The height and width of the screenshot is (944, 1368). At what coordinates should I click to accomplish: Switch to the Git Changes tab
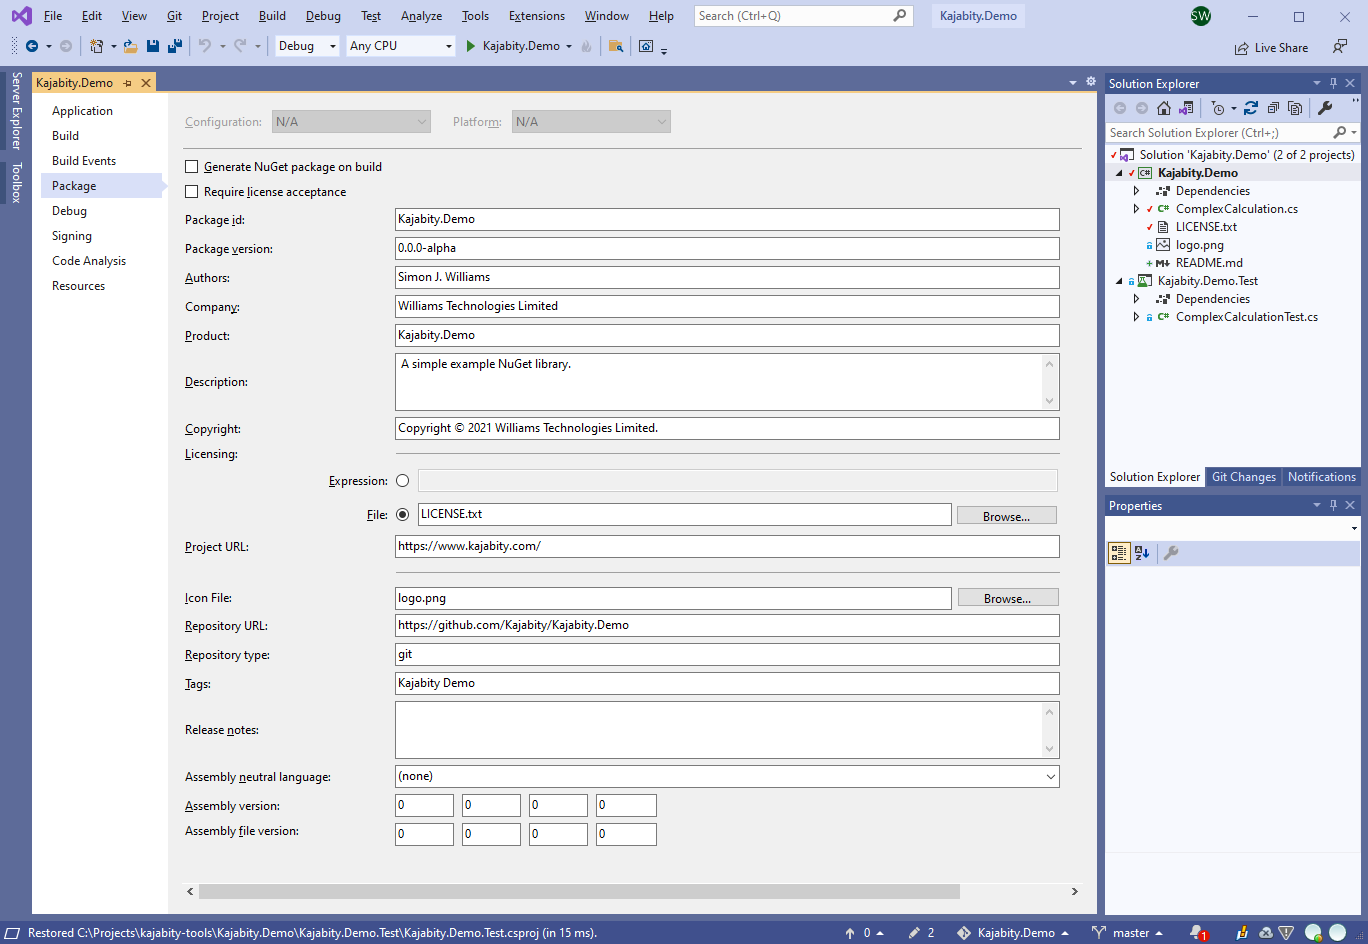(1243, 477)
